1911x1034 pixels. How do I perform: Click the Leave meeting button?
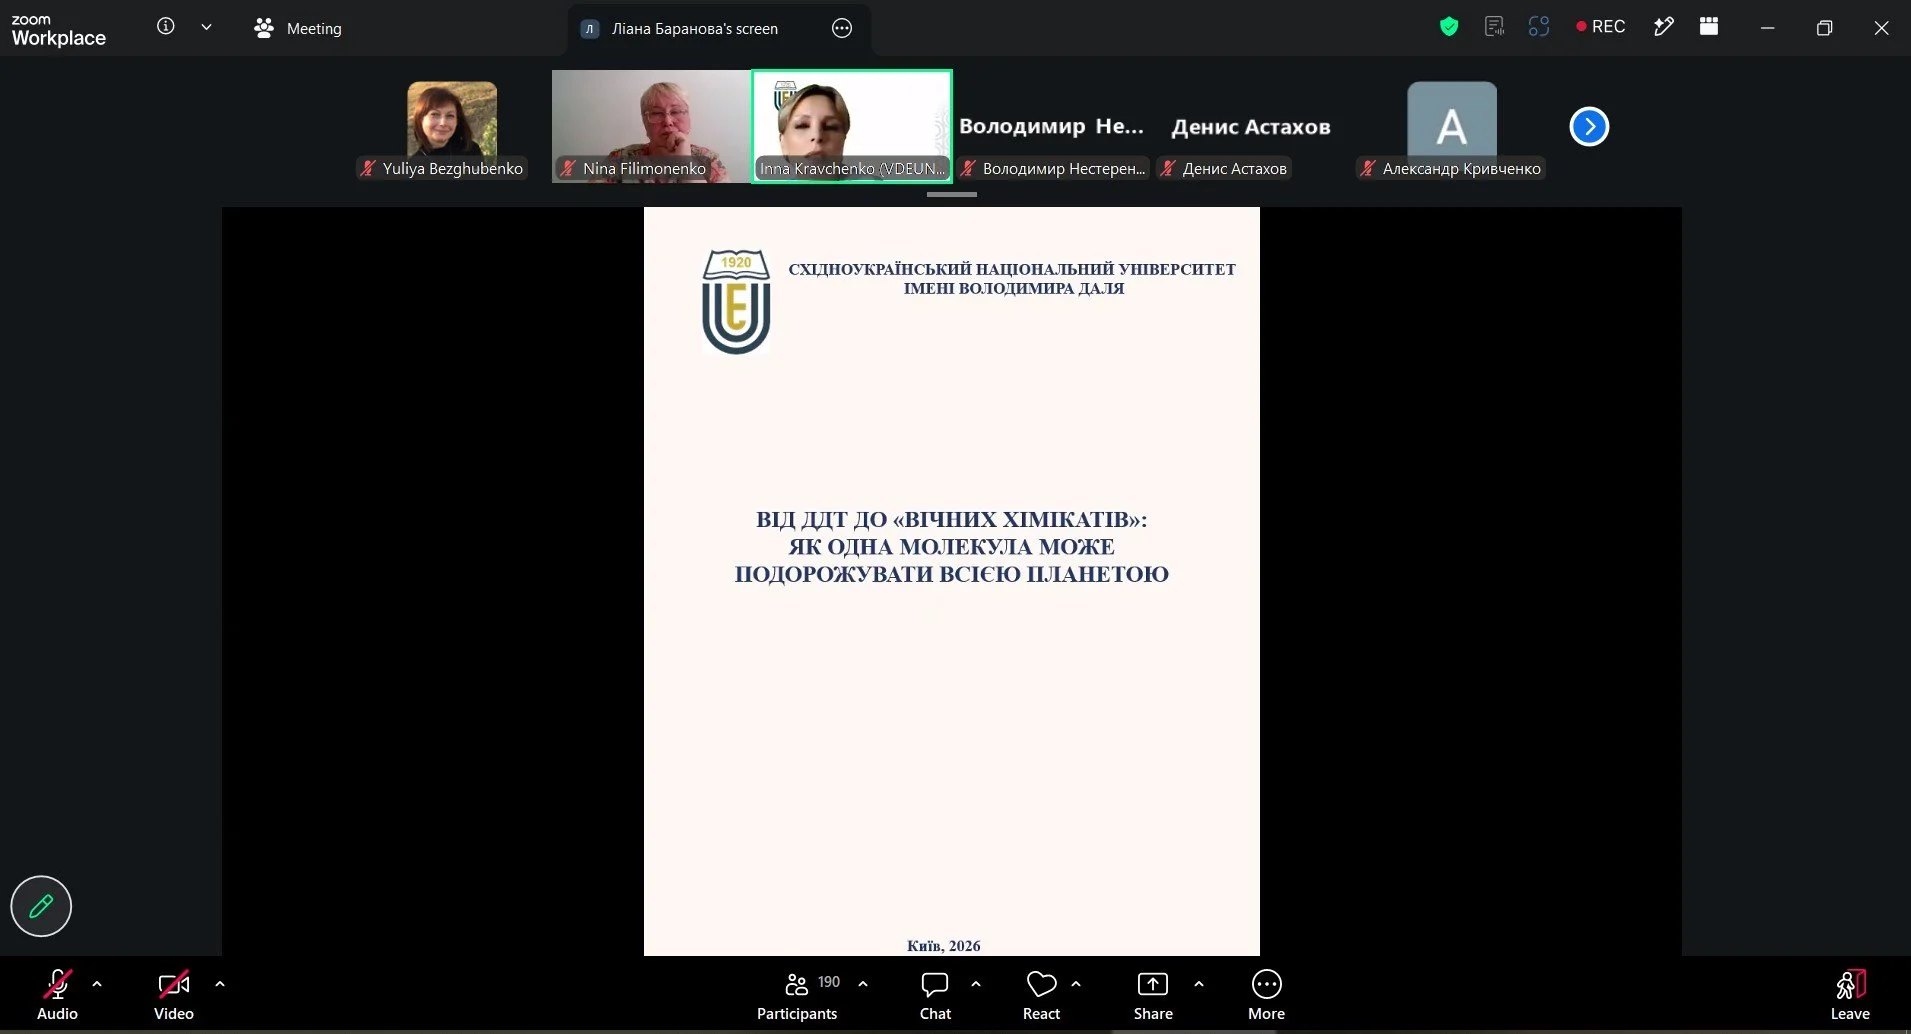point(1850,995)
